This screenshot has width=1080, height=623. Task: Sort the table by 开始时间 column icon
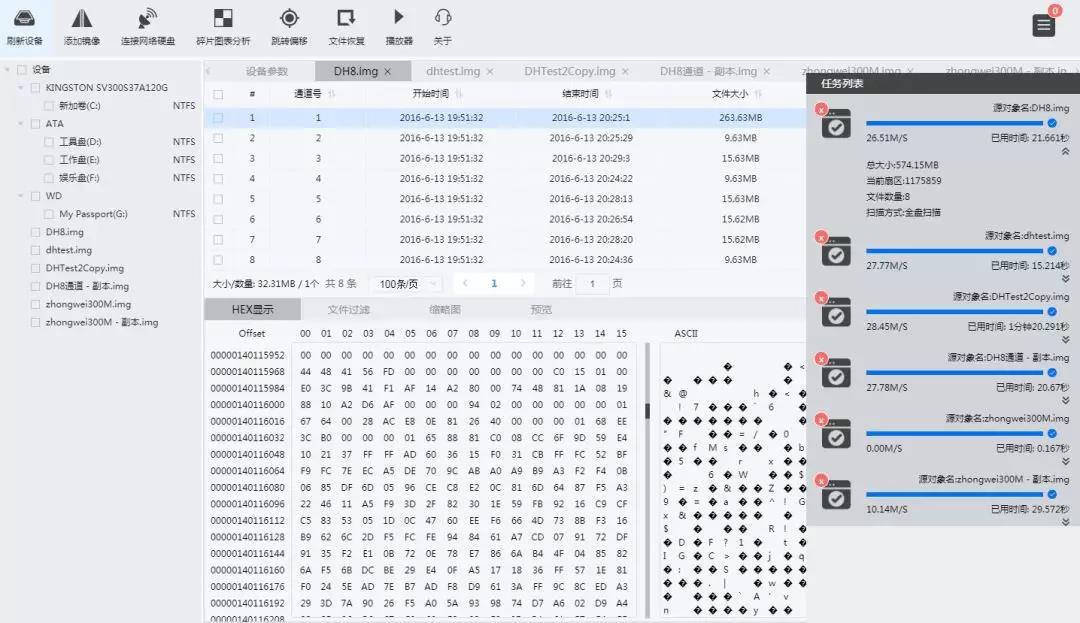pyautogui.click(x=459, y=94)
